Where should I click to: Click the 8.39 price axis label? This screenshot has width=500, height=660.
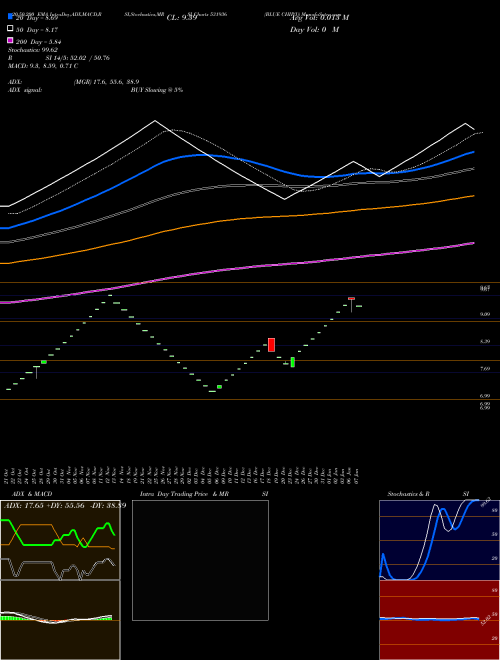click(x=485, y=341)
